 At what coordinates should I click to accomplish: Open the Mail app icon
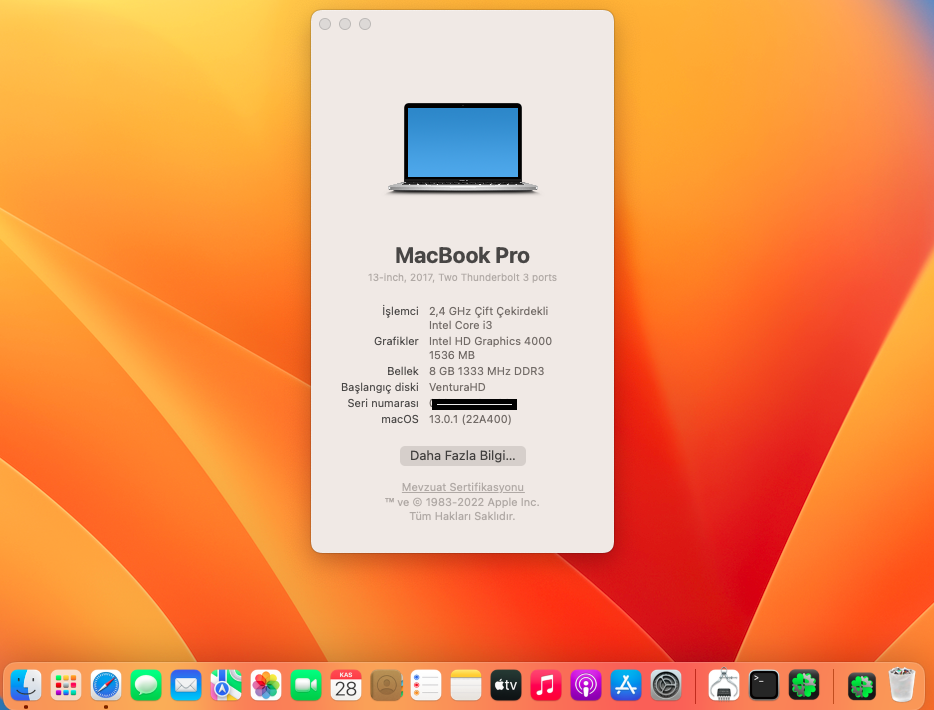(186, 685)
